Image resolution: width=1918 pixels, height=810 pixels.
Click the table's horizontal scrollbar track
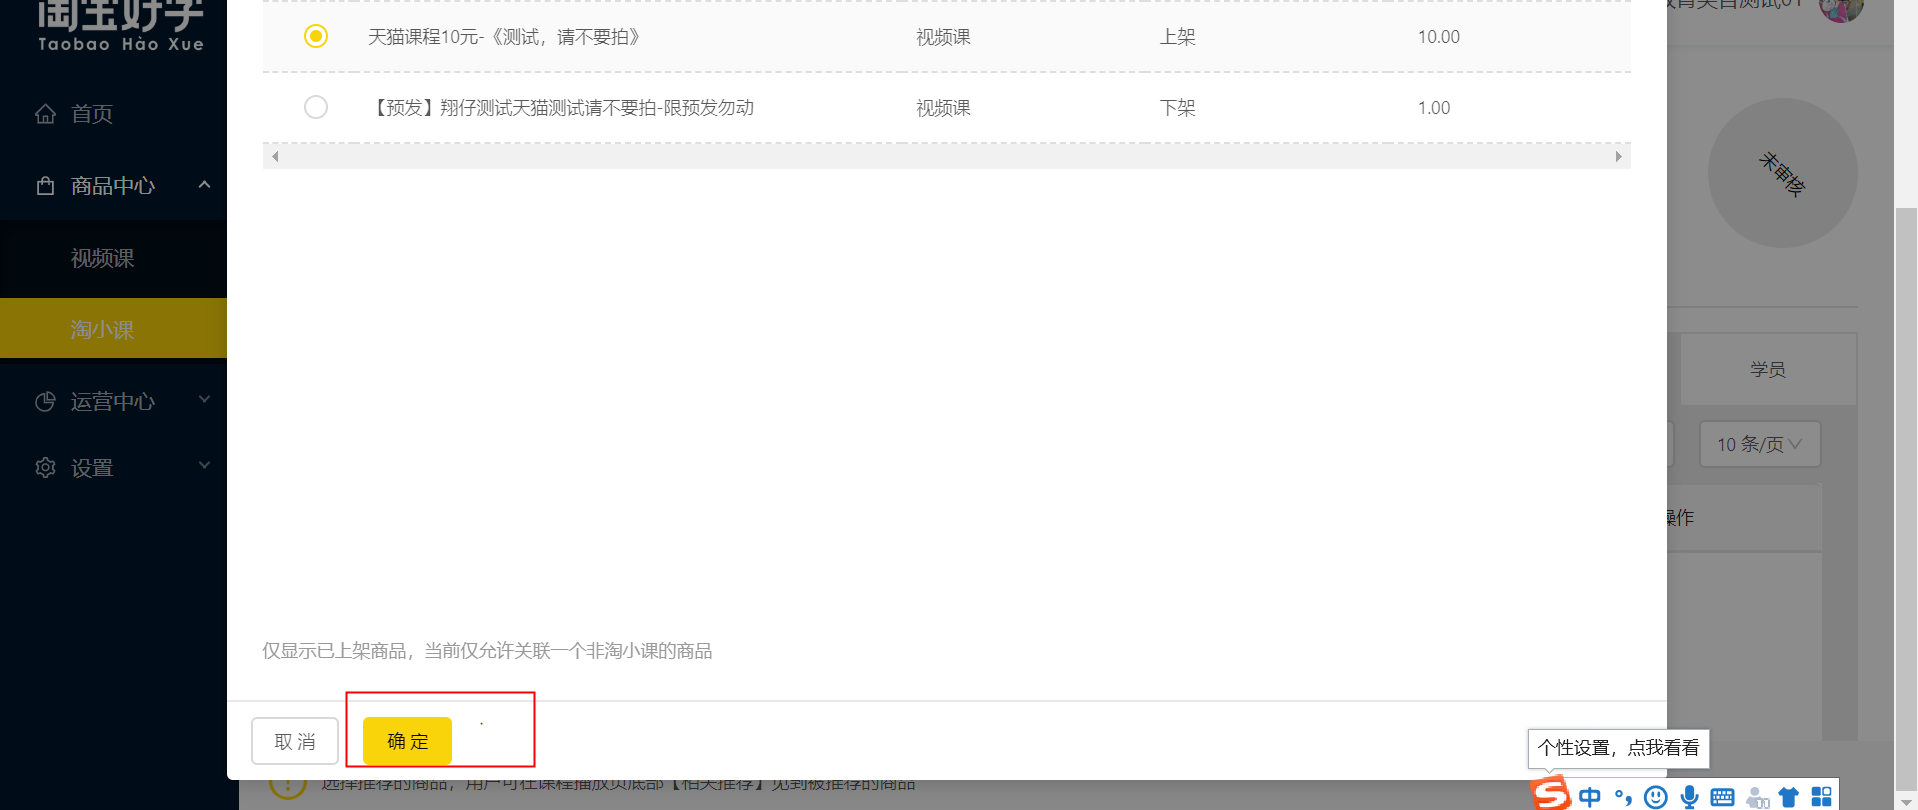(946, 156)
